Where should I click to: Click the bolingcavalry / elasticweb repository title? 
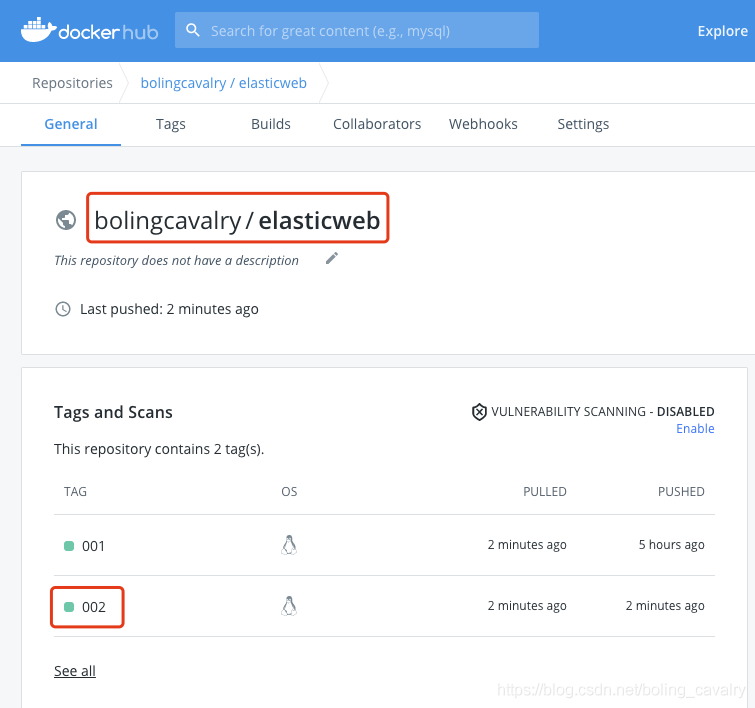237,221
